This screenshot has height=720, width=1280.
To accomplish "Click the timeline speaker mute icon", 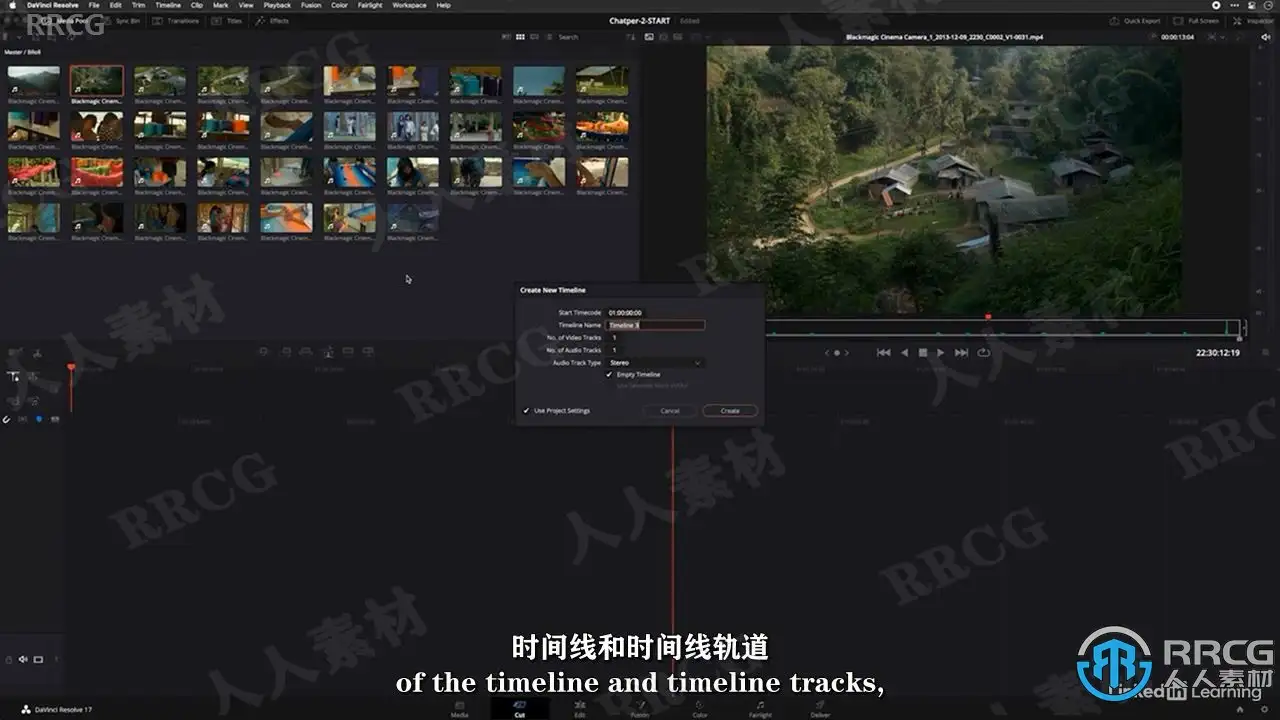I will coord(23,660).
